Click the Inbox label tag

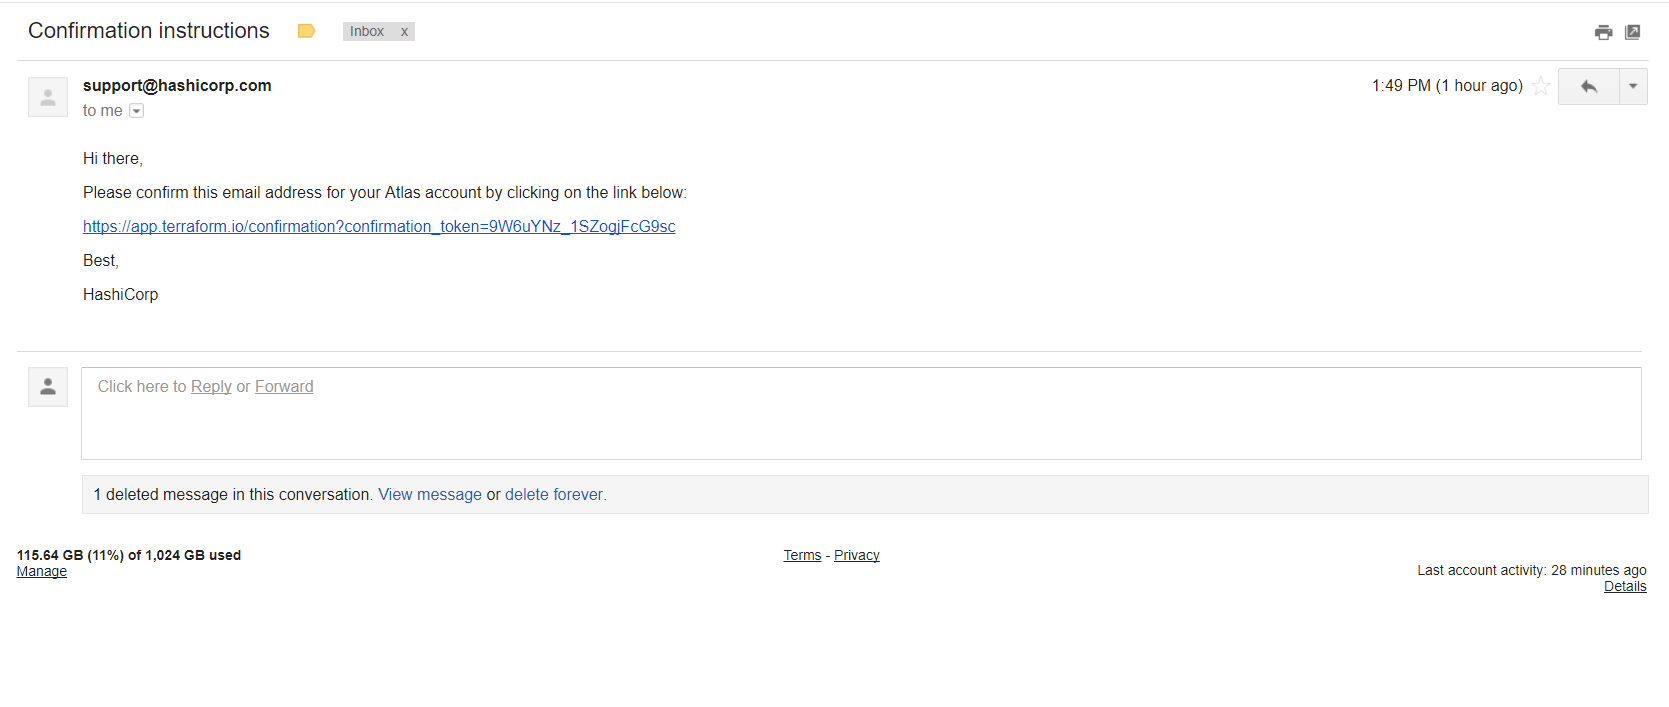(367, 32)
